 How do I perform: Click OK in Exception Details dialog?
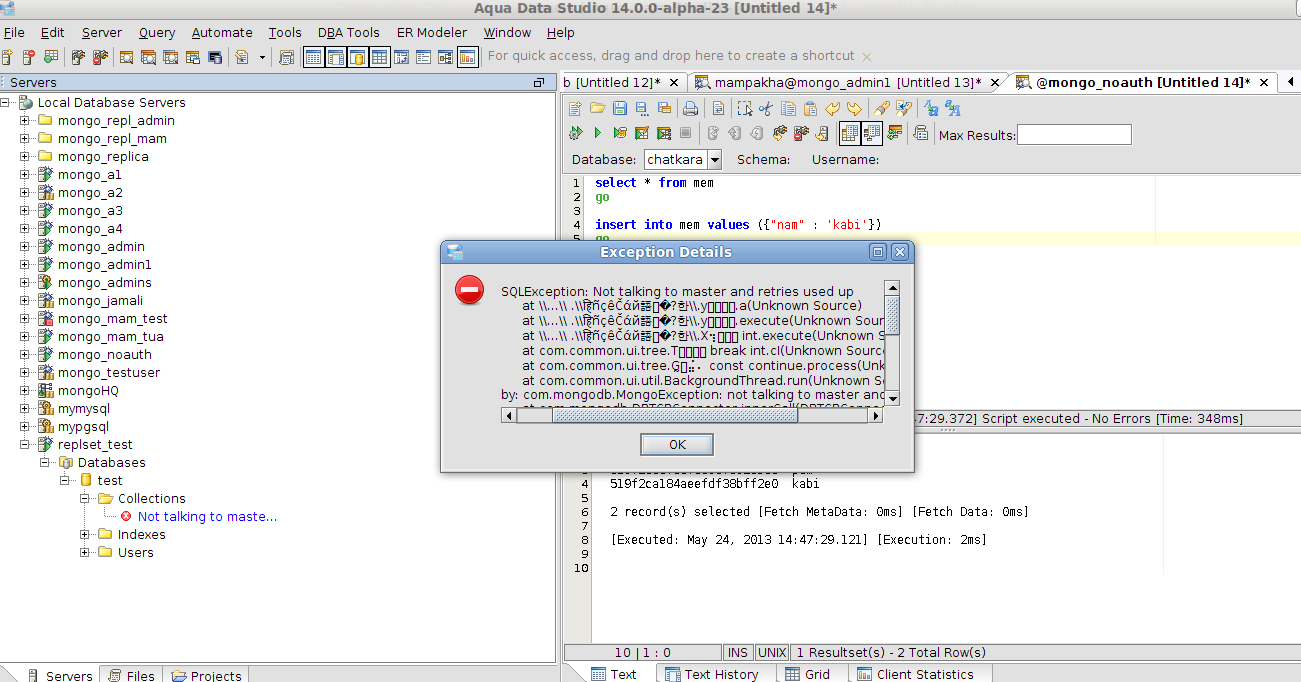pyautogui.click(x=677, y=444)
